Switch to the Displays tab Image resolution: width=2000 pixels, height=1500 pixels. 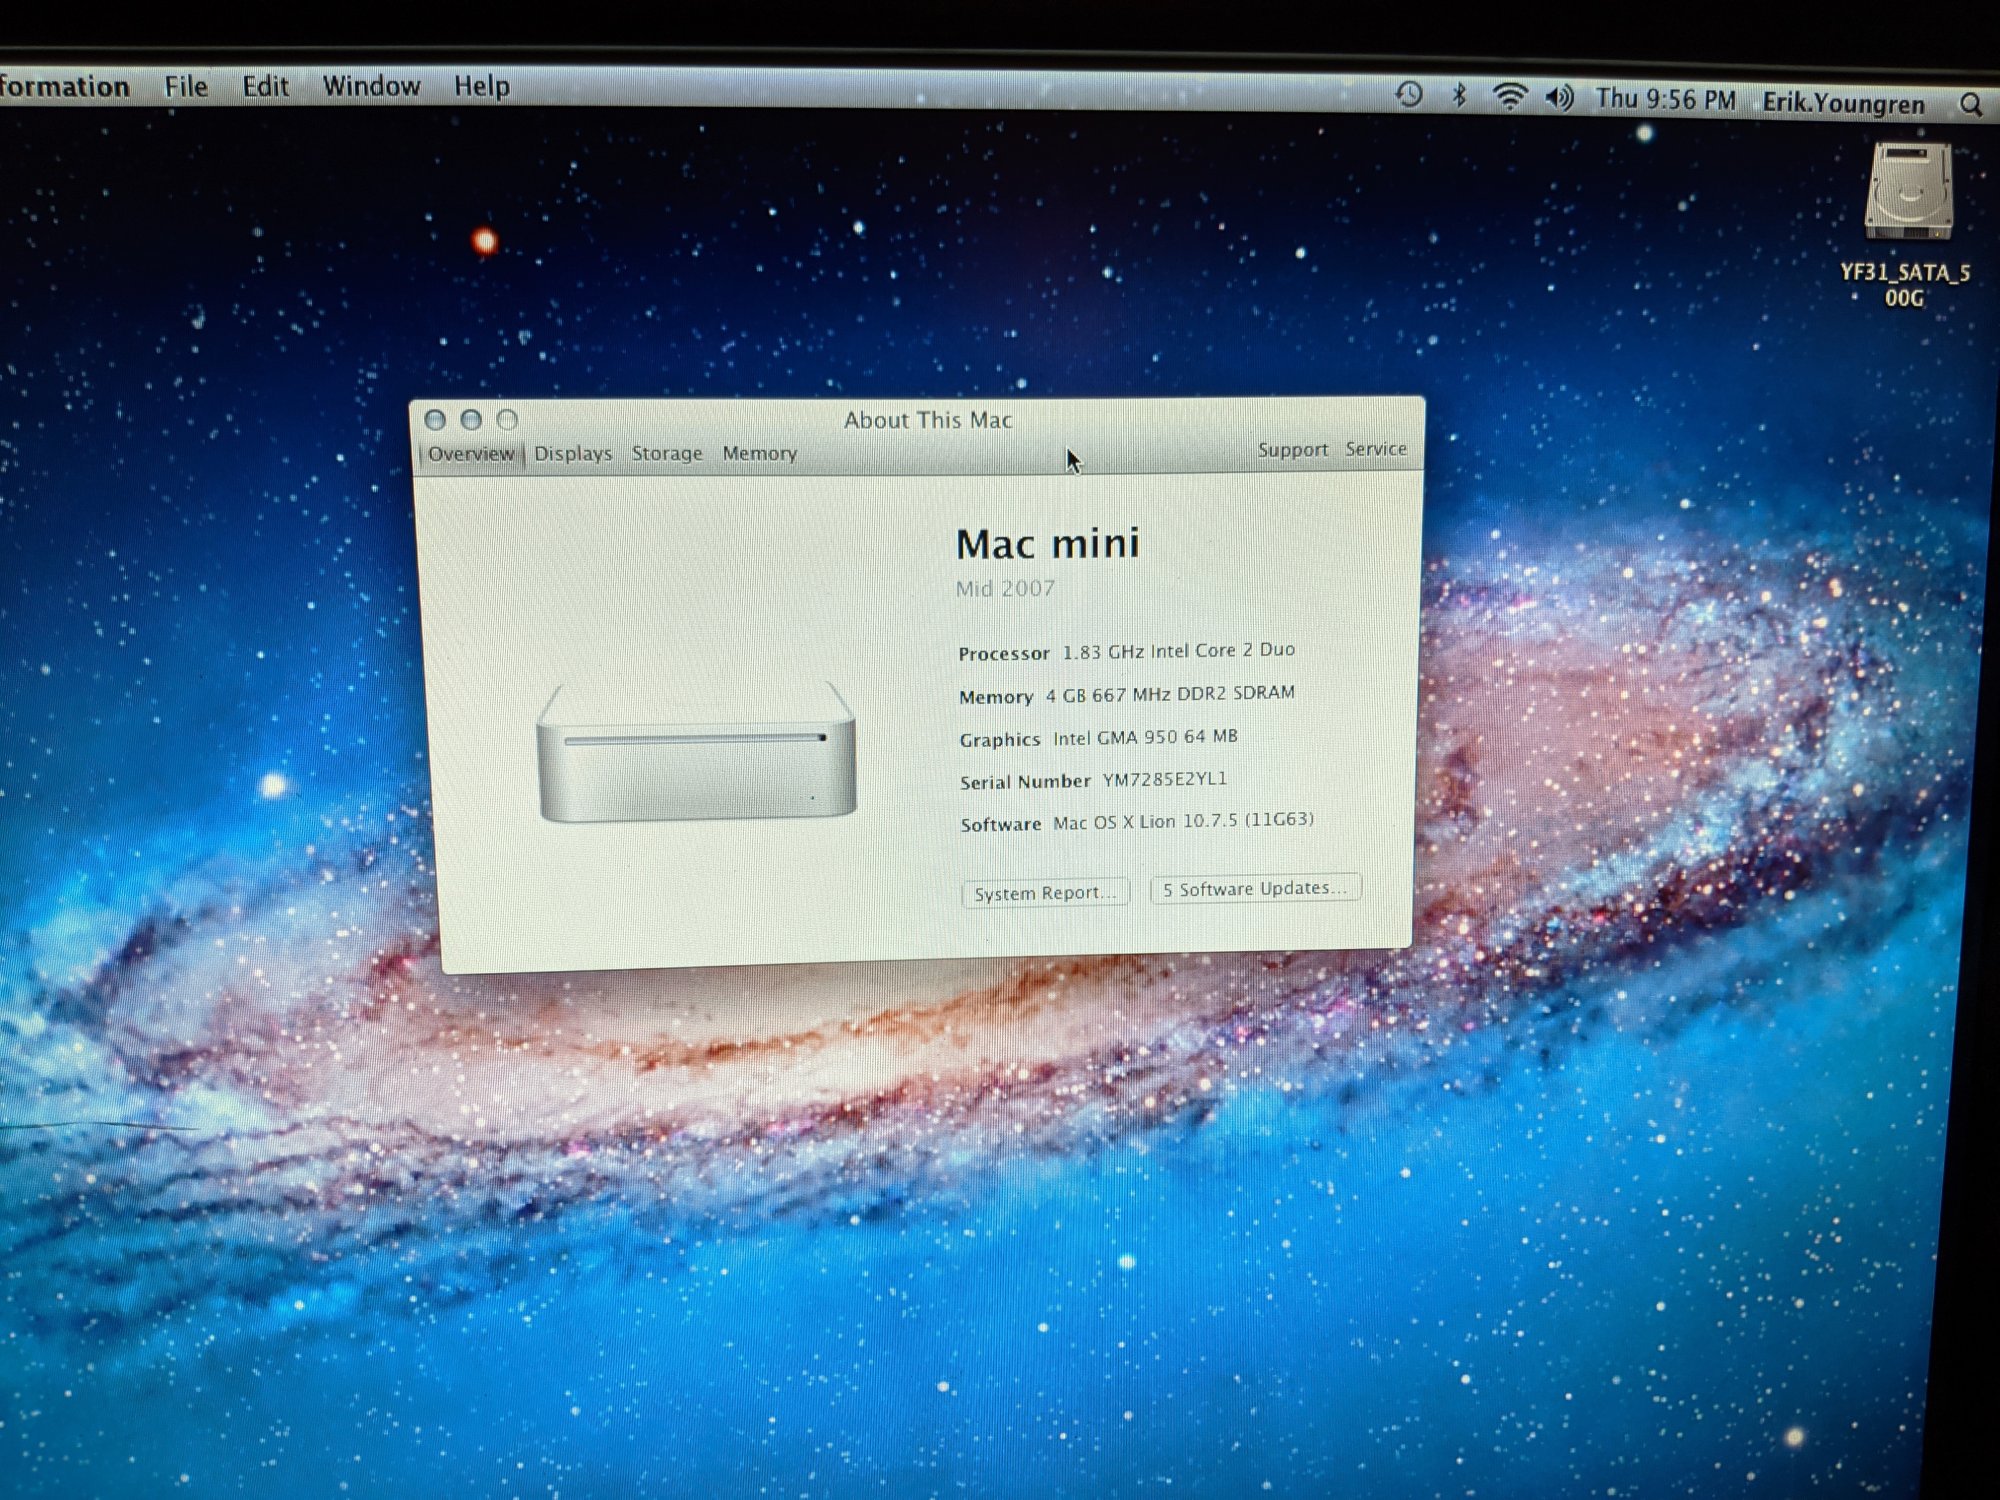click(x=573, y=454)
